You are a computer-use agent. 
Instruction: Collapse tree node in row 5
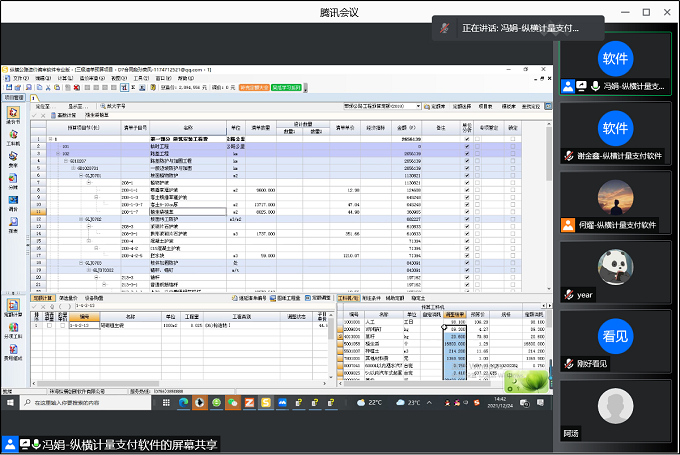tap(73, 168)
